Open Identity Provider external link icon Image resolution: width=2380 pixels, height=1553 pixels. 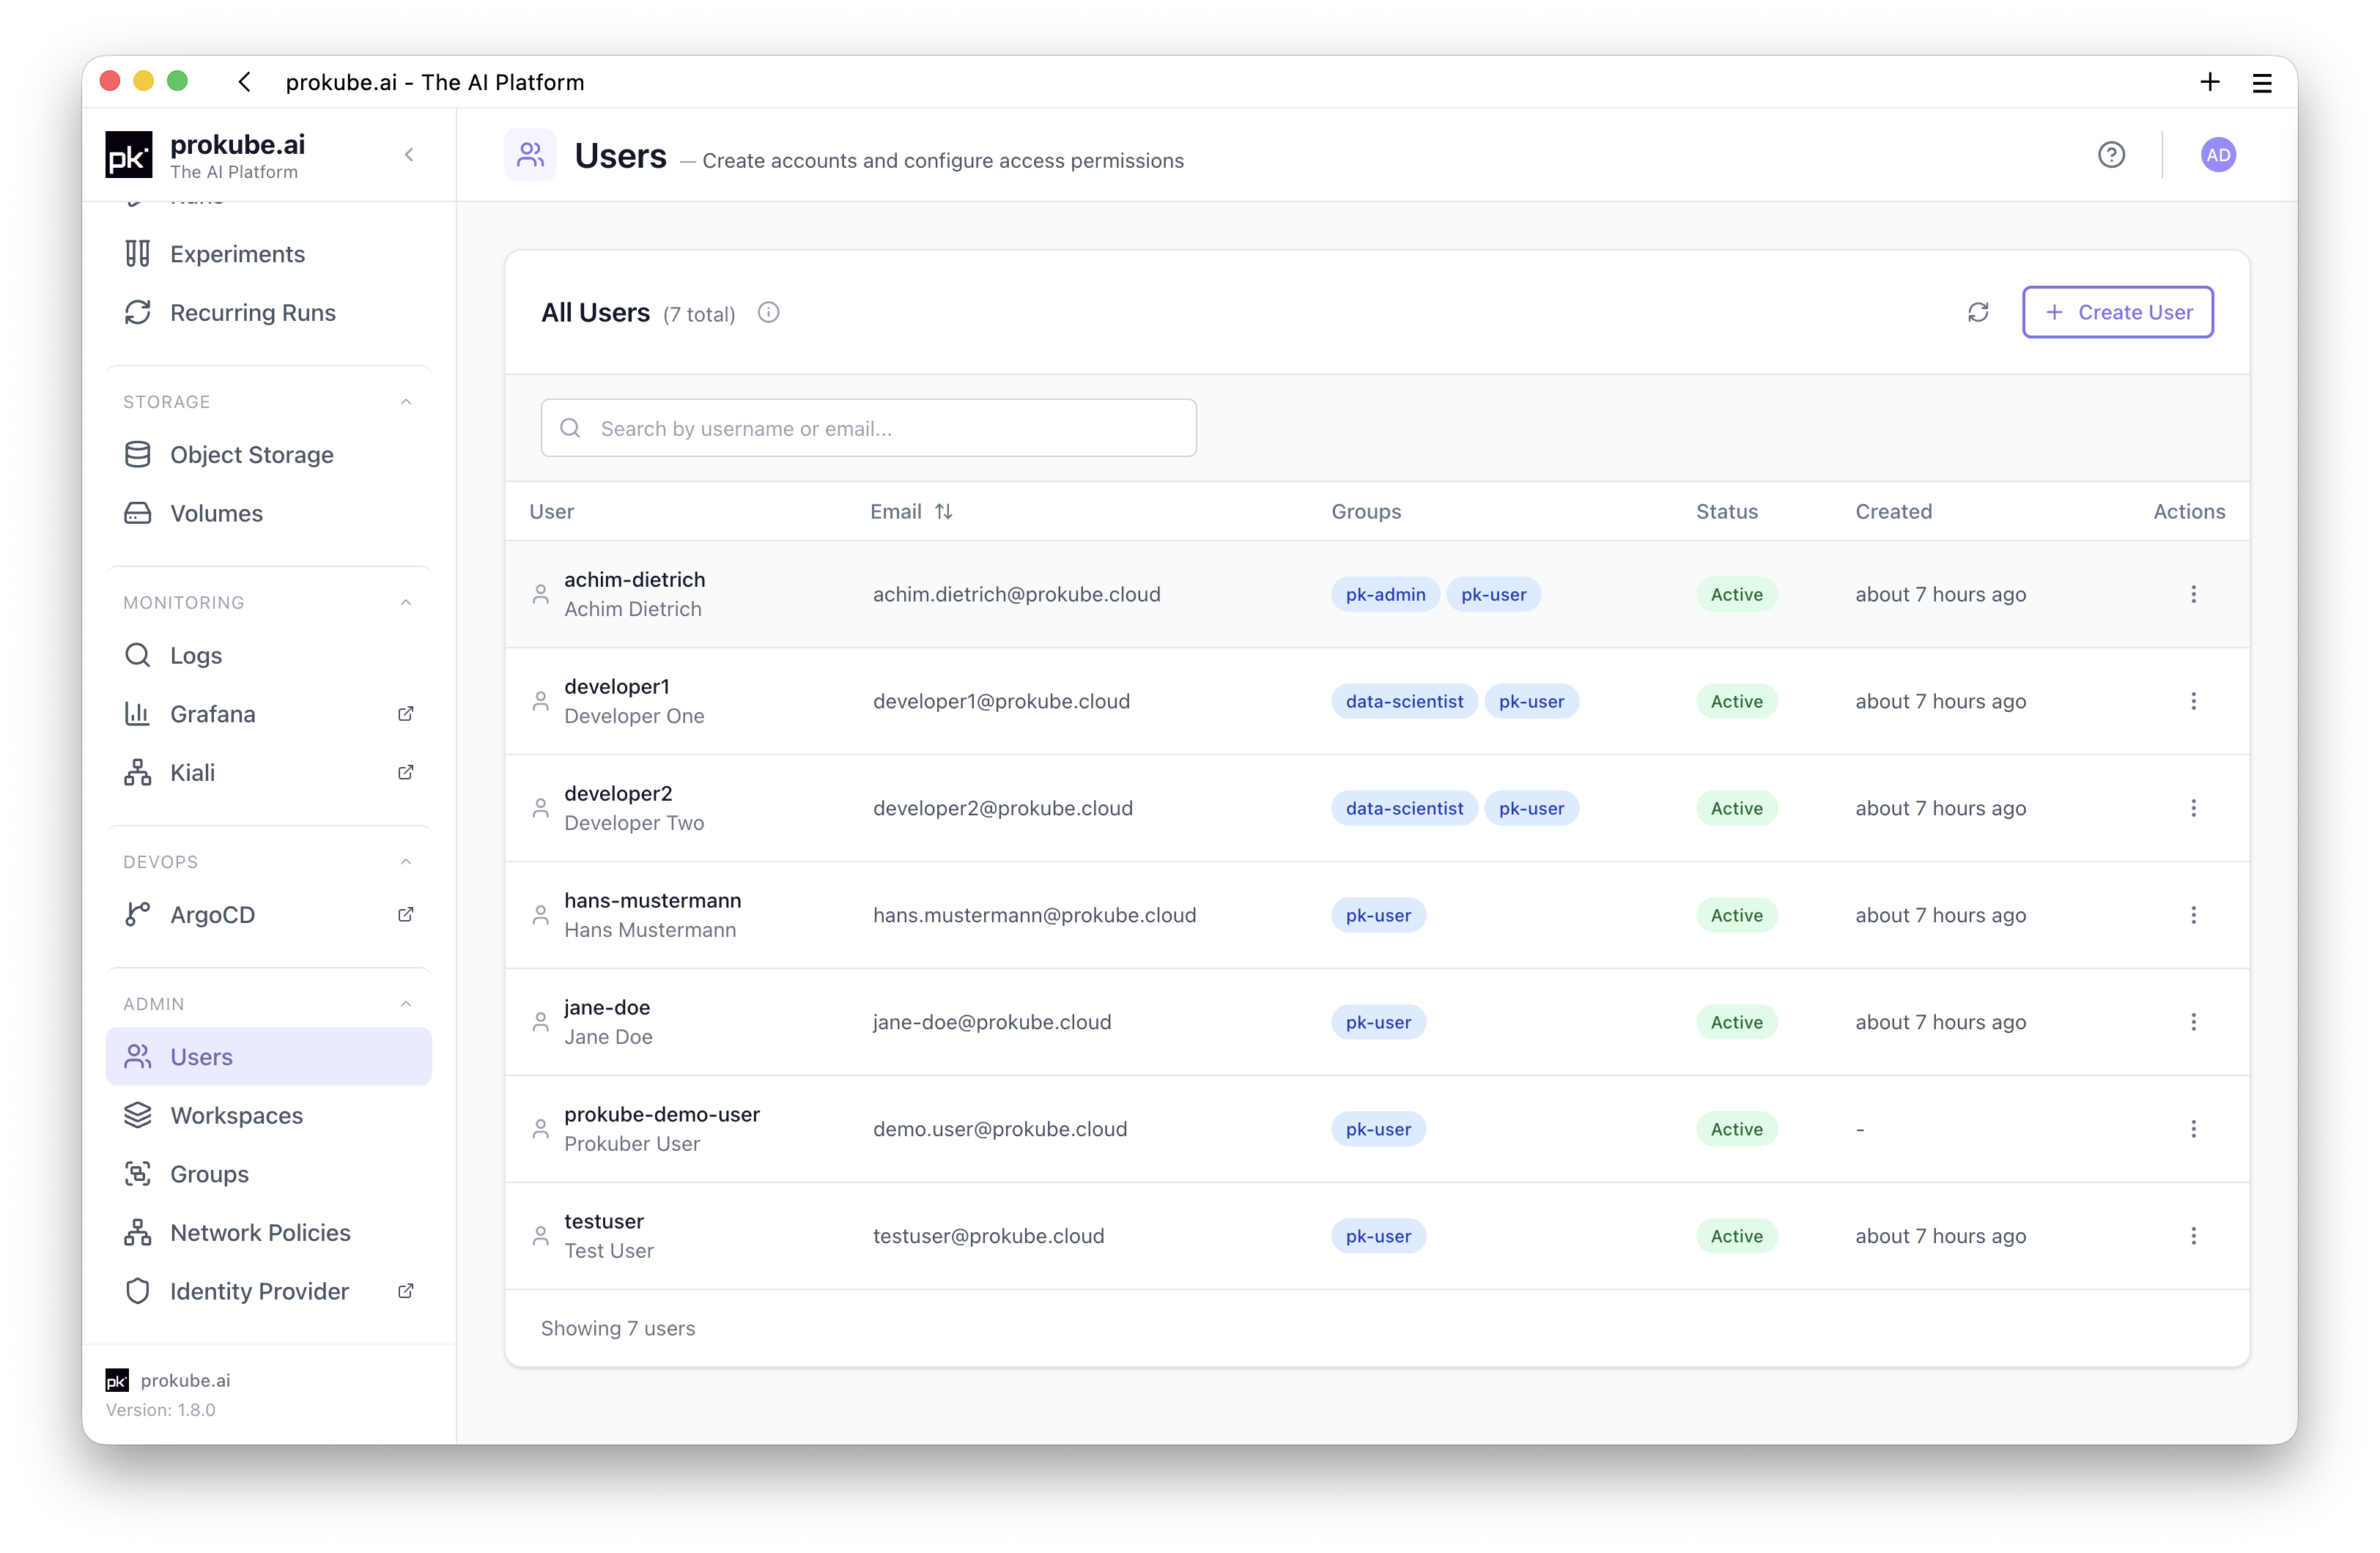(x=405, y=1291)
